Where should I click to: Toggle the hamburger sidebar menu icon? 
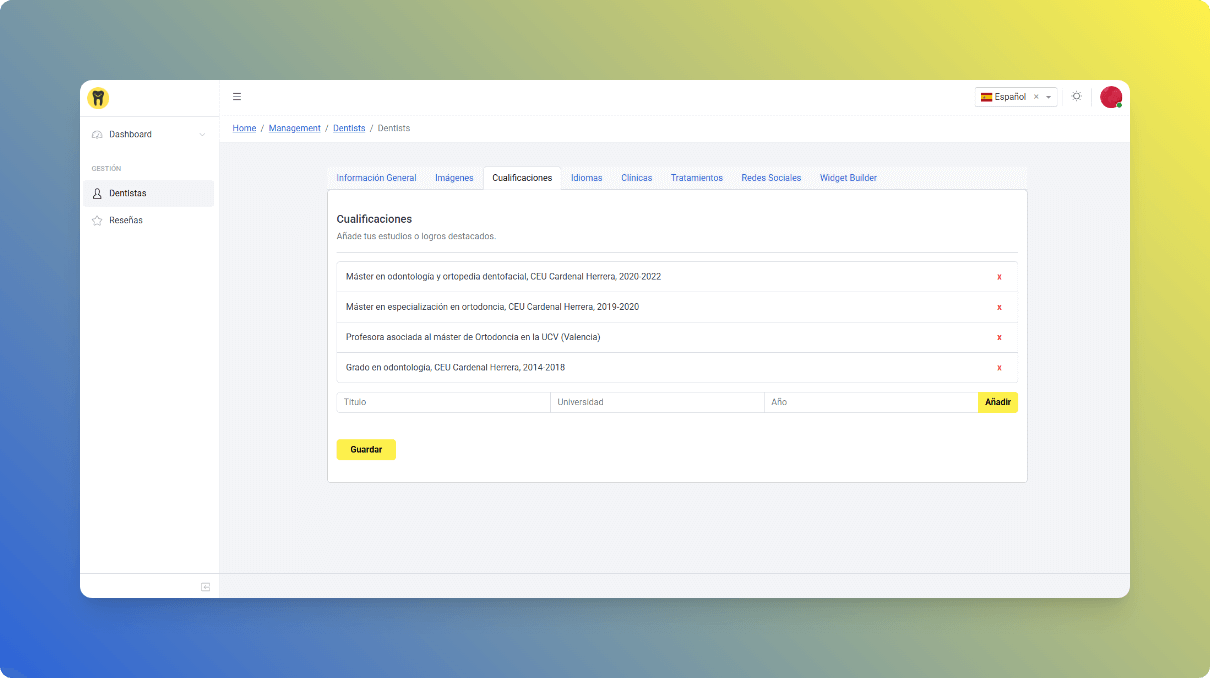pos(237,97)
